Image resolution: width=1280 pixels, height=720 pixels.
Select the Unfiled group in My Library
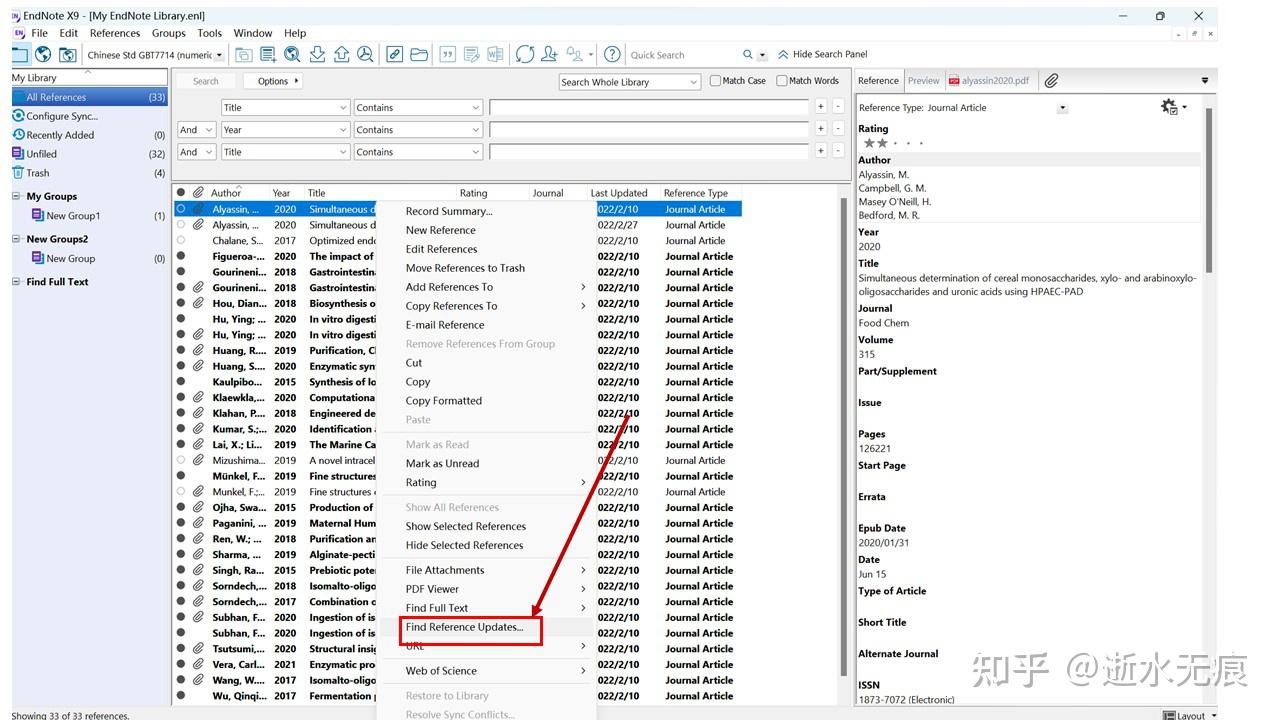(x=89, y=154)
